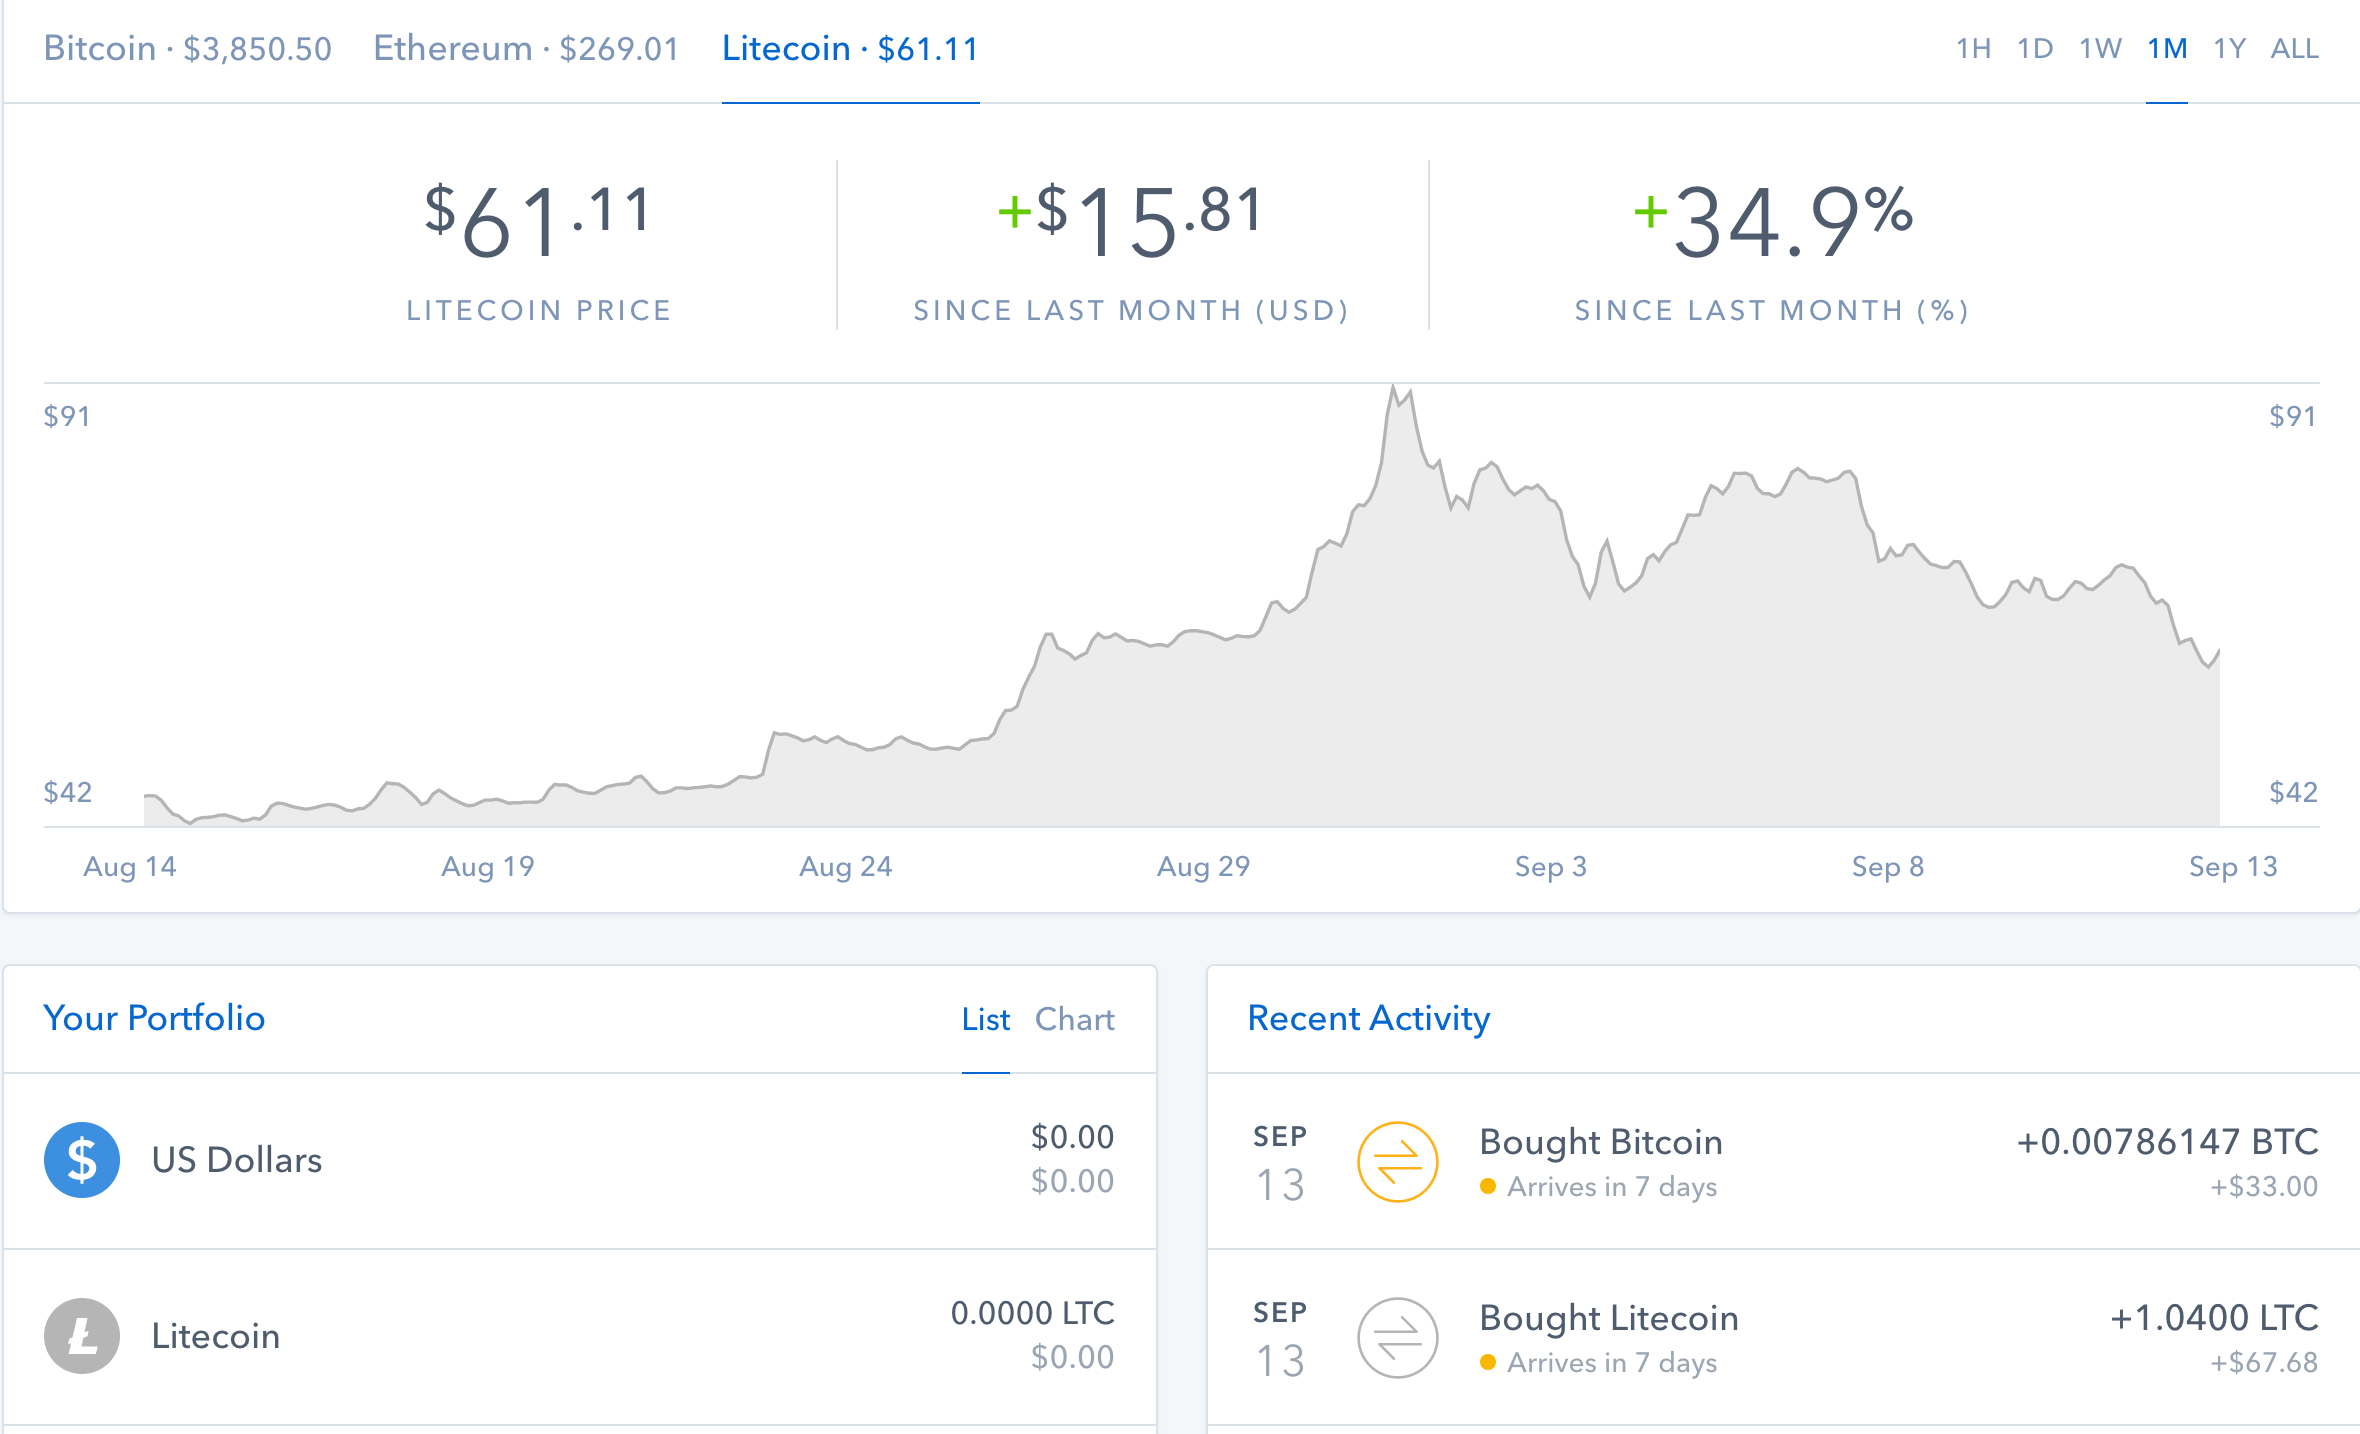This screenshot has height=1434, width=2360.
Task: Click the left $91 axis label
Action: (67, 416)
